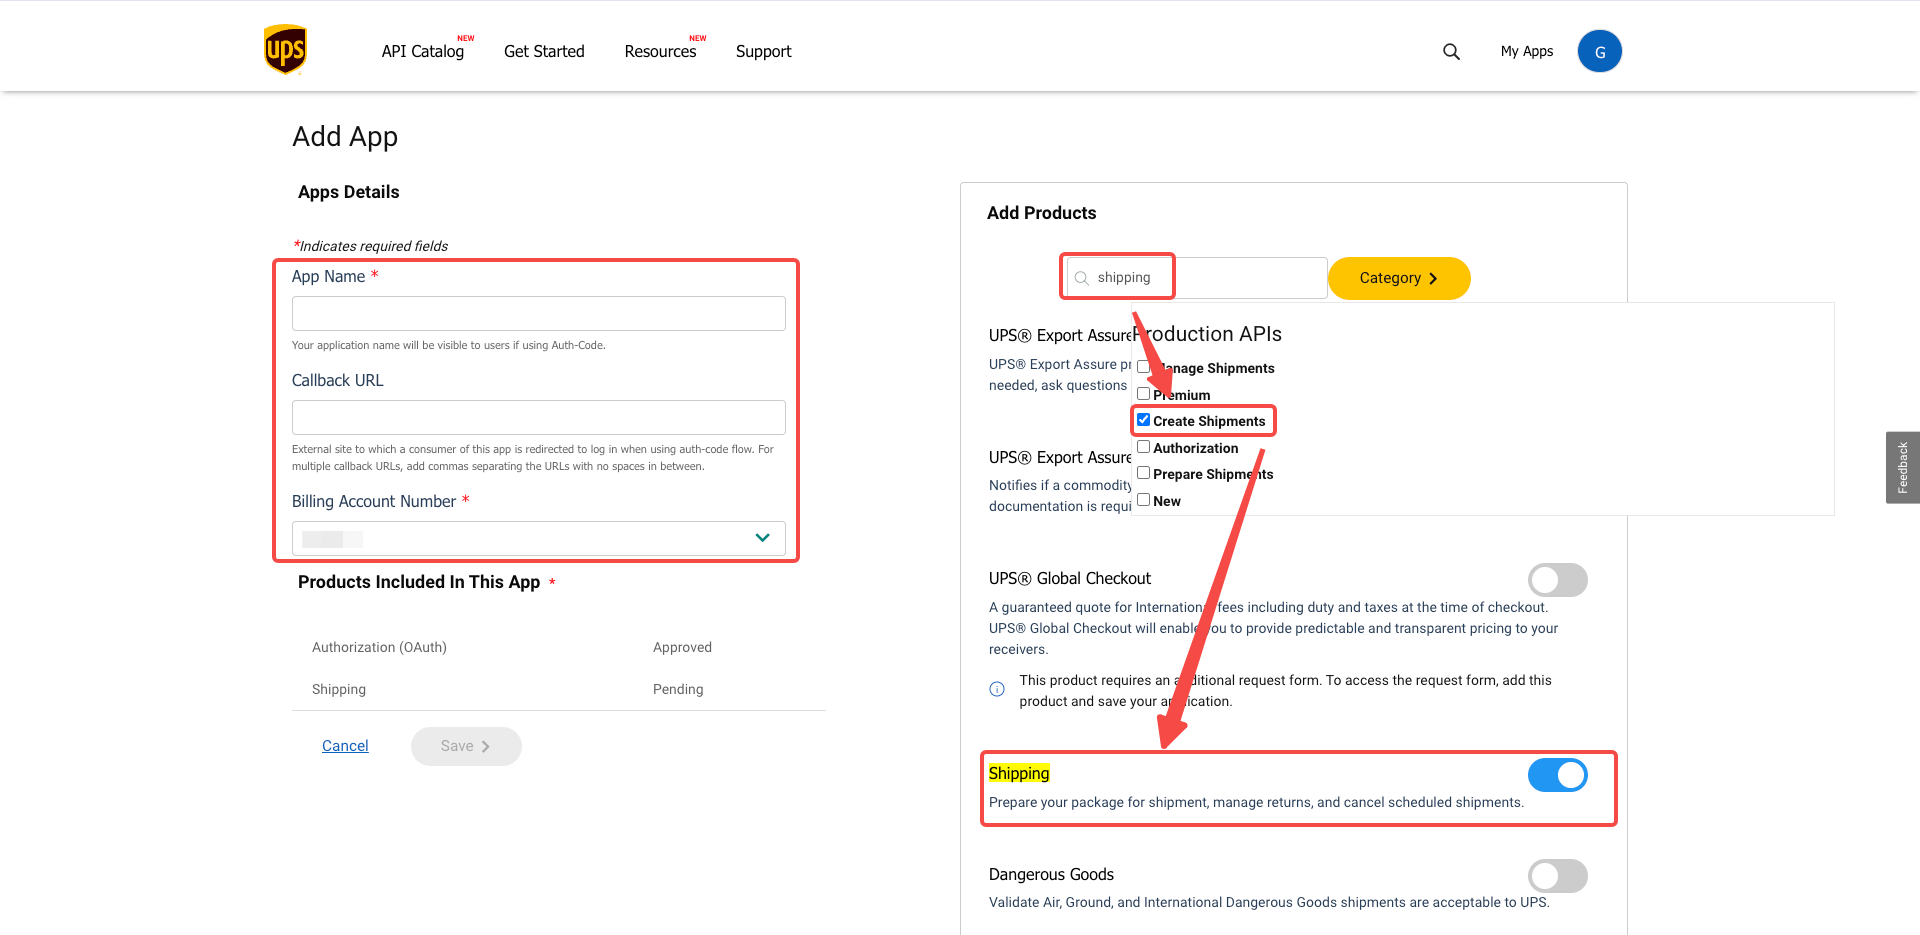Image resolution: width=1920 pixels, height=935 pixels.
Task: Open site search with magnifier icon
Action: [x=1451, y=52]
